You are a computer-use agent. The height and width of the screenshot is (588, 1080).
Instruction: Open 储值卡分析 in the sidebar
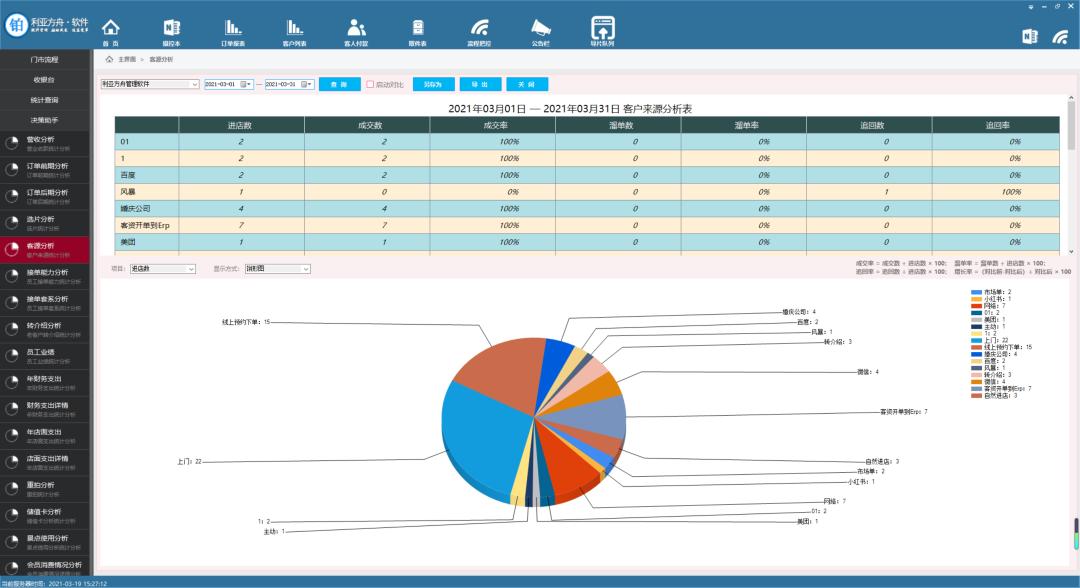(x=45, y=516)
